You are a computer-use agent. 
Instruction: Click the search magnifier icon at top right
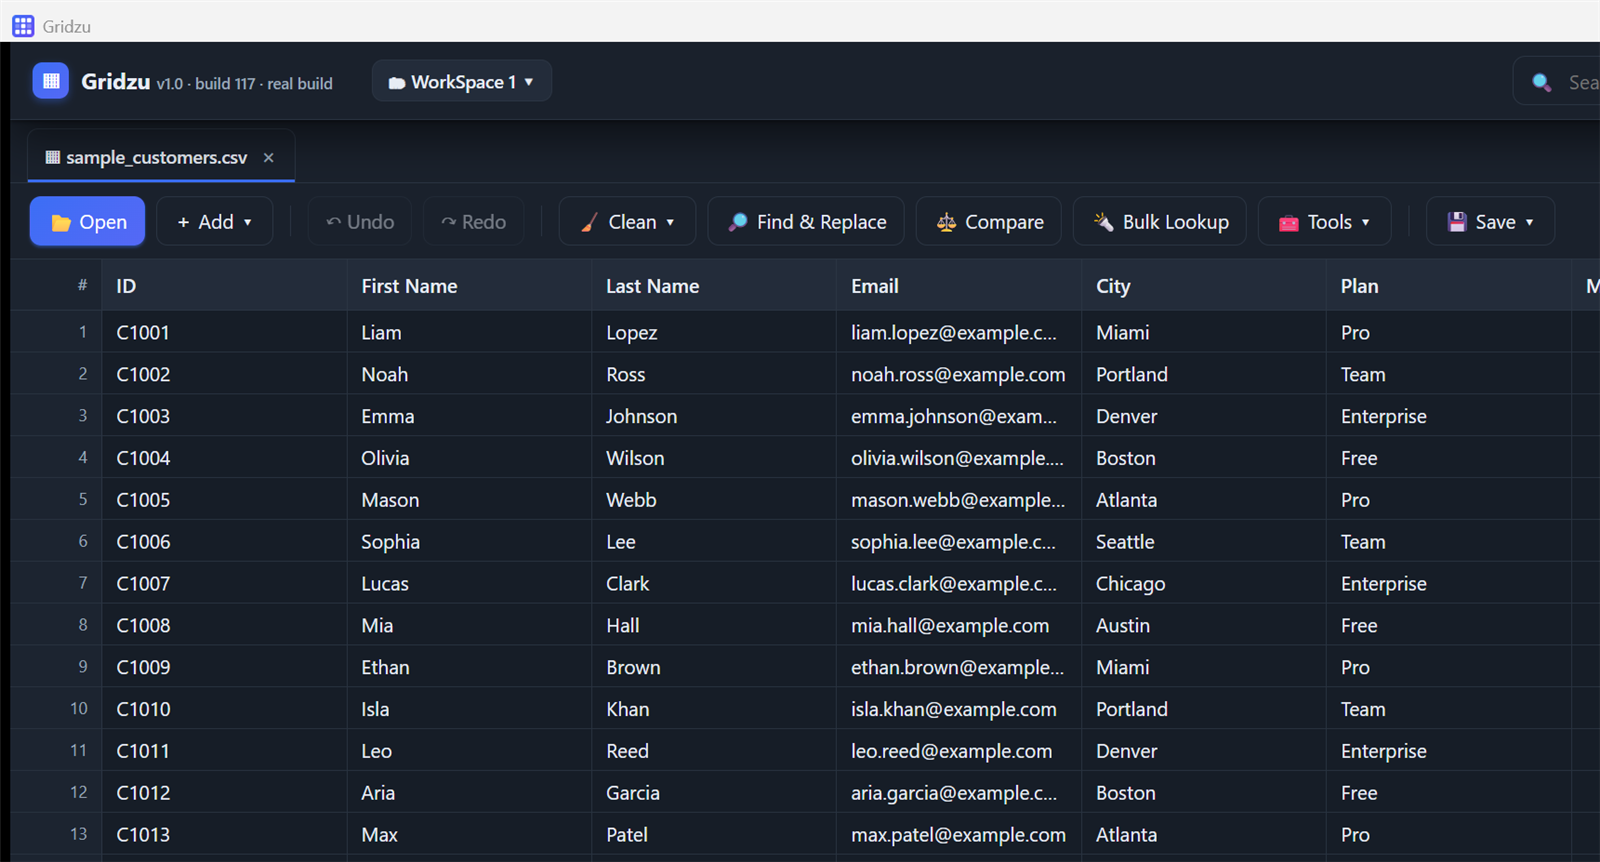pos(1542,82)
